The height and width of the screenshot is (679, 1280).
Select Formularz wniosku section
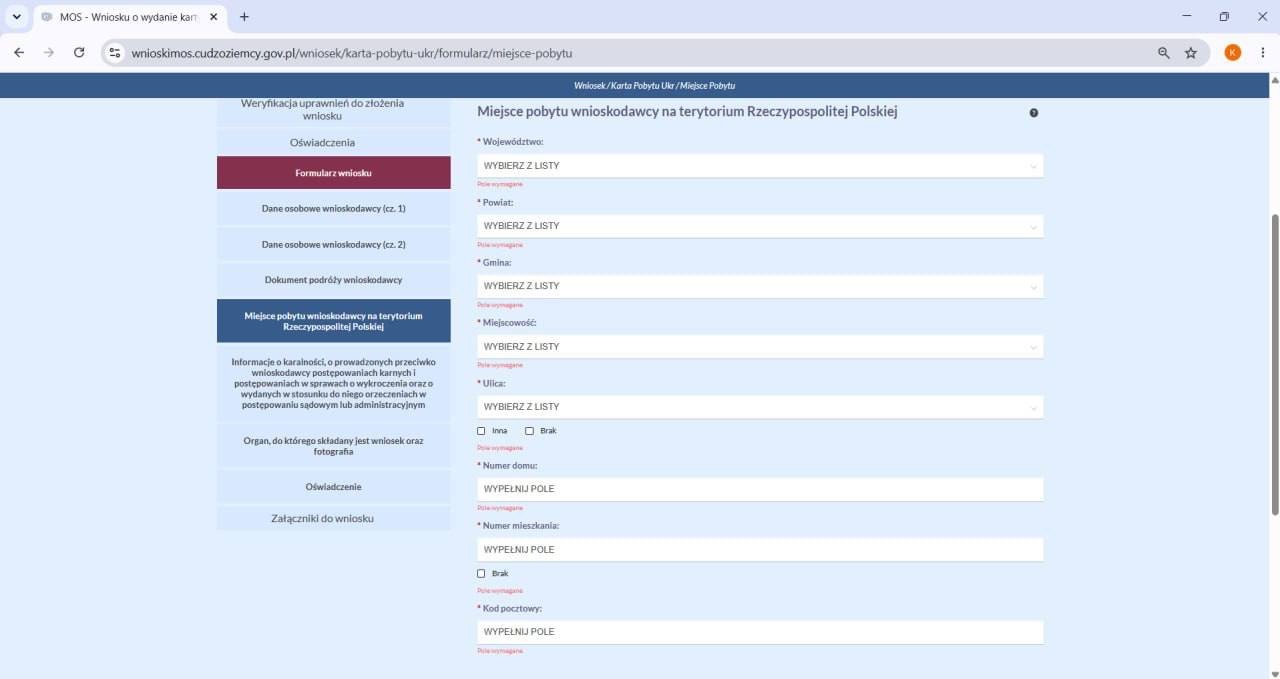334,173
